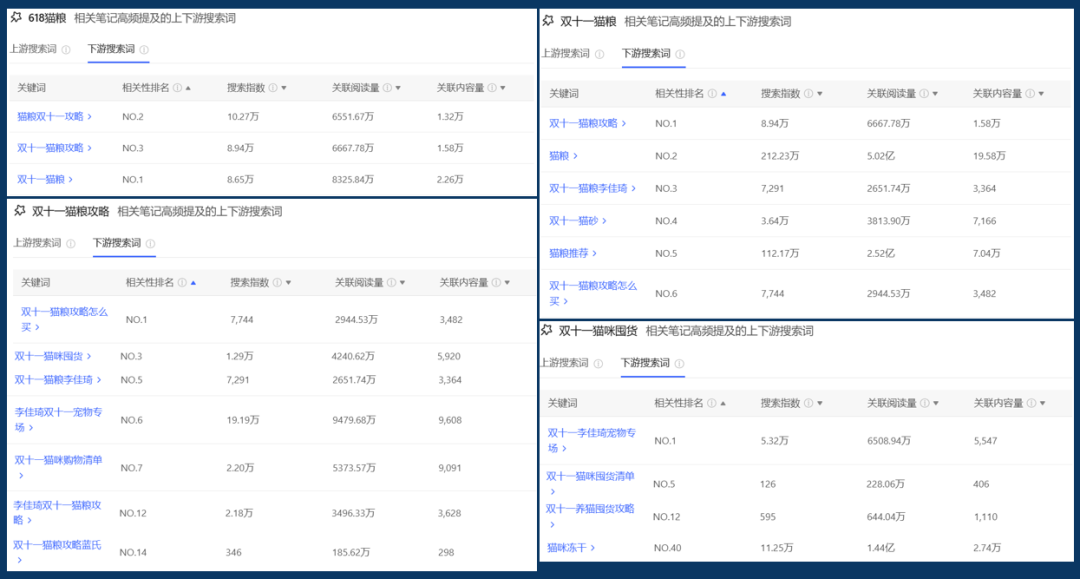Click the pin icon beside the 618猫粮 title
The image size is (1080, 579).
(16, 17)
